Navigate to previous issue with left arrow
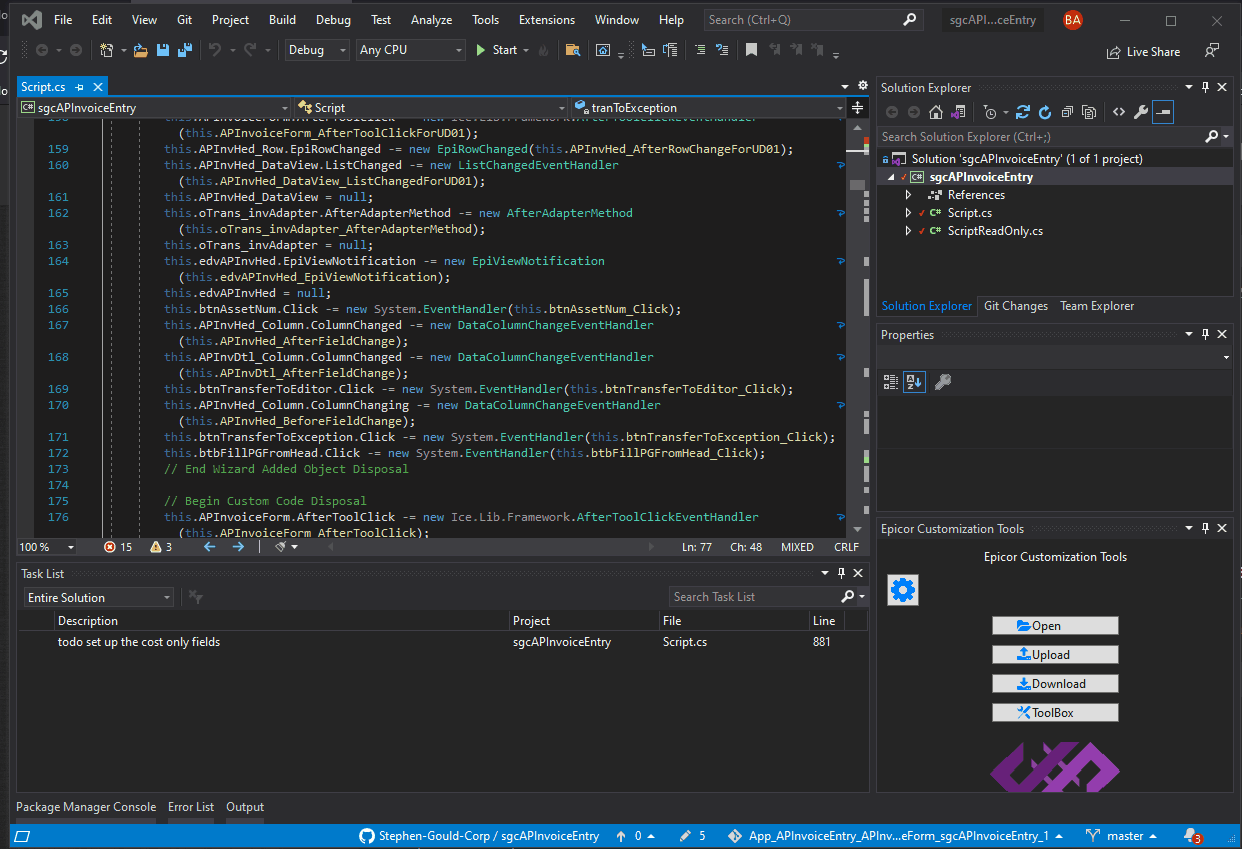 (209, 547)
